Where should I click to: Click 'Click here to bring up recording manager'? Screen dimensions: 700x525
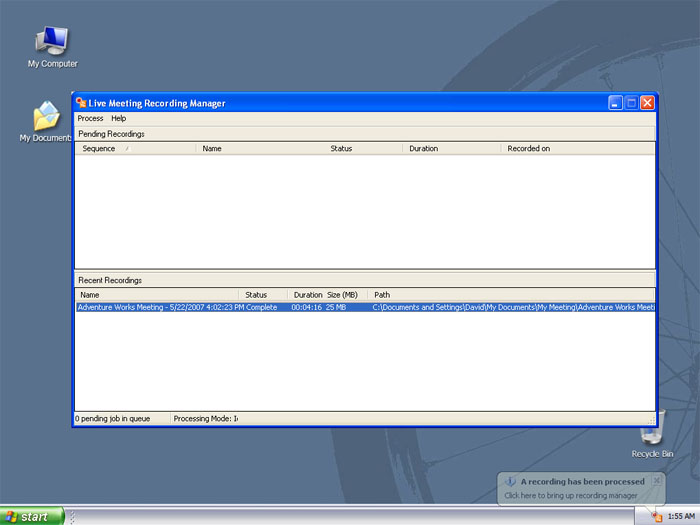pos(571,496)
